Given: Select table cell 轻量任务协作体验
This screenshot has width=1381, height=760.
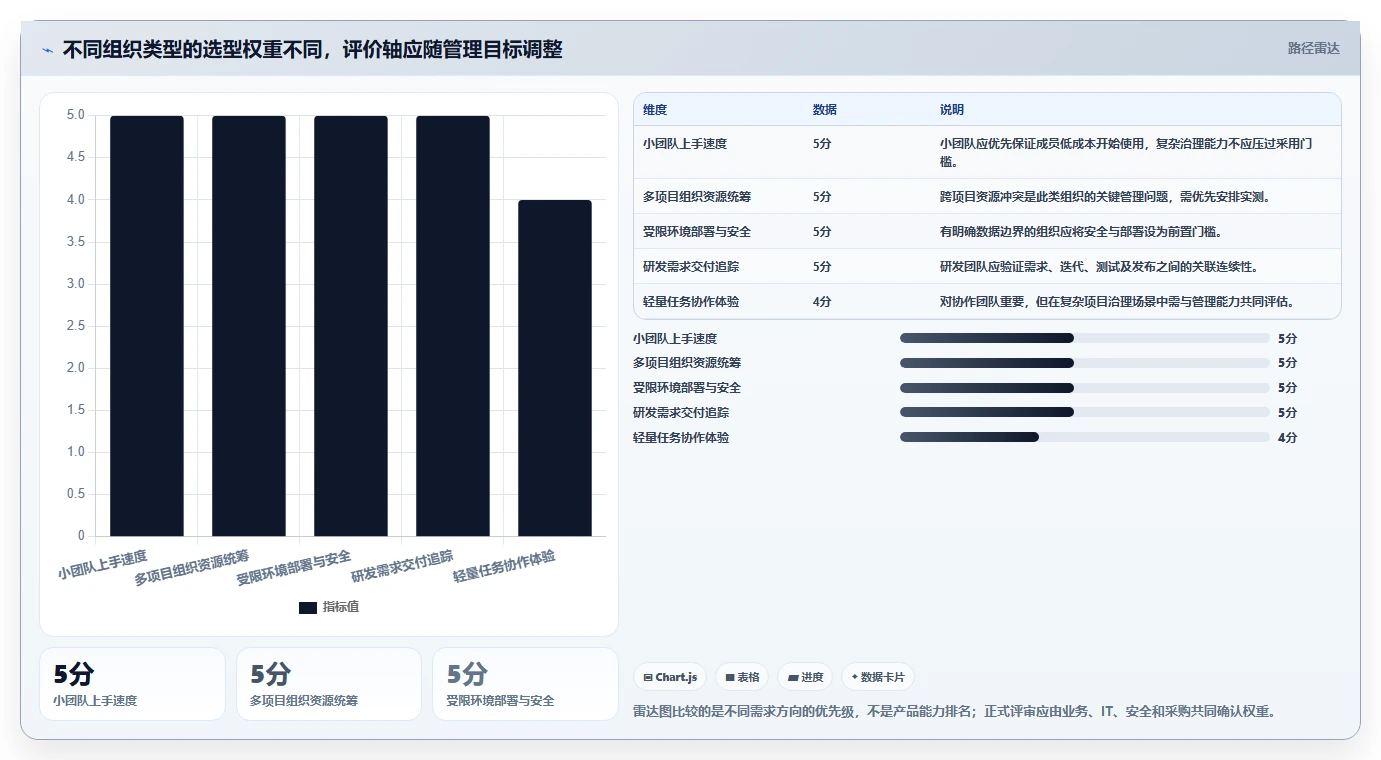Looking at the screenshot, I should [691, 301].
